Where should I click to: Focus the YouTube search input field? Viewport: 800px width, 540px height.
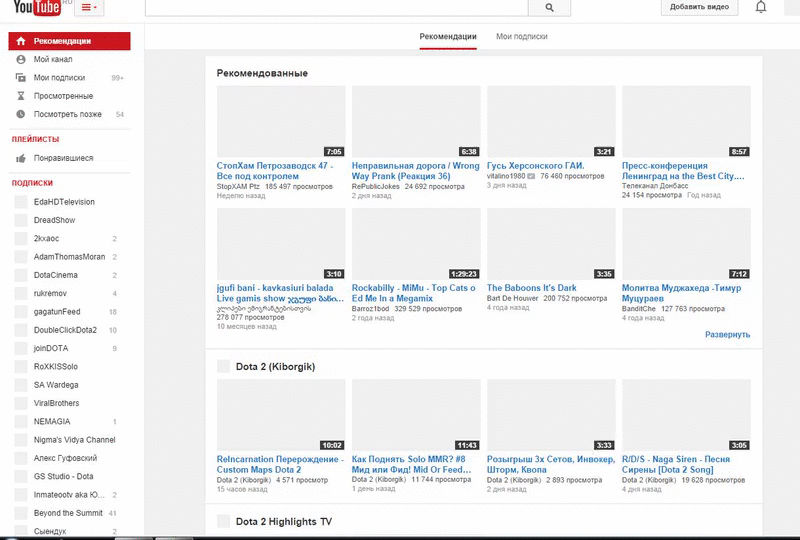click(x=337, y=7)
